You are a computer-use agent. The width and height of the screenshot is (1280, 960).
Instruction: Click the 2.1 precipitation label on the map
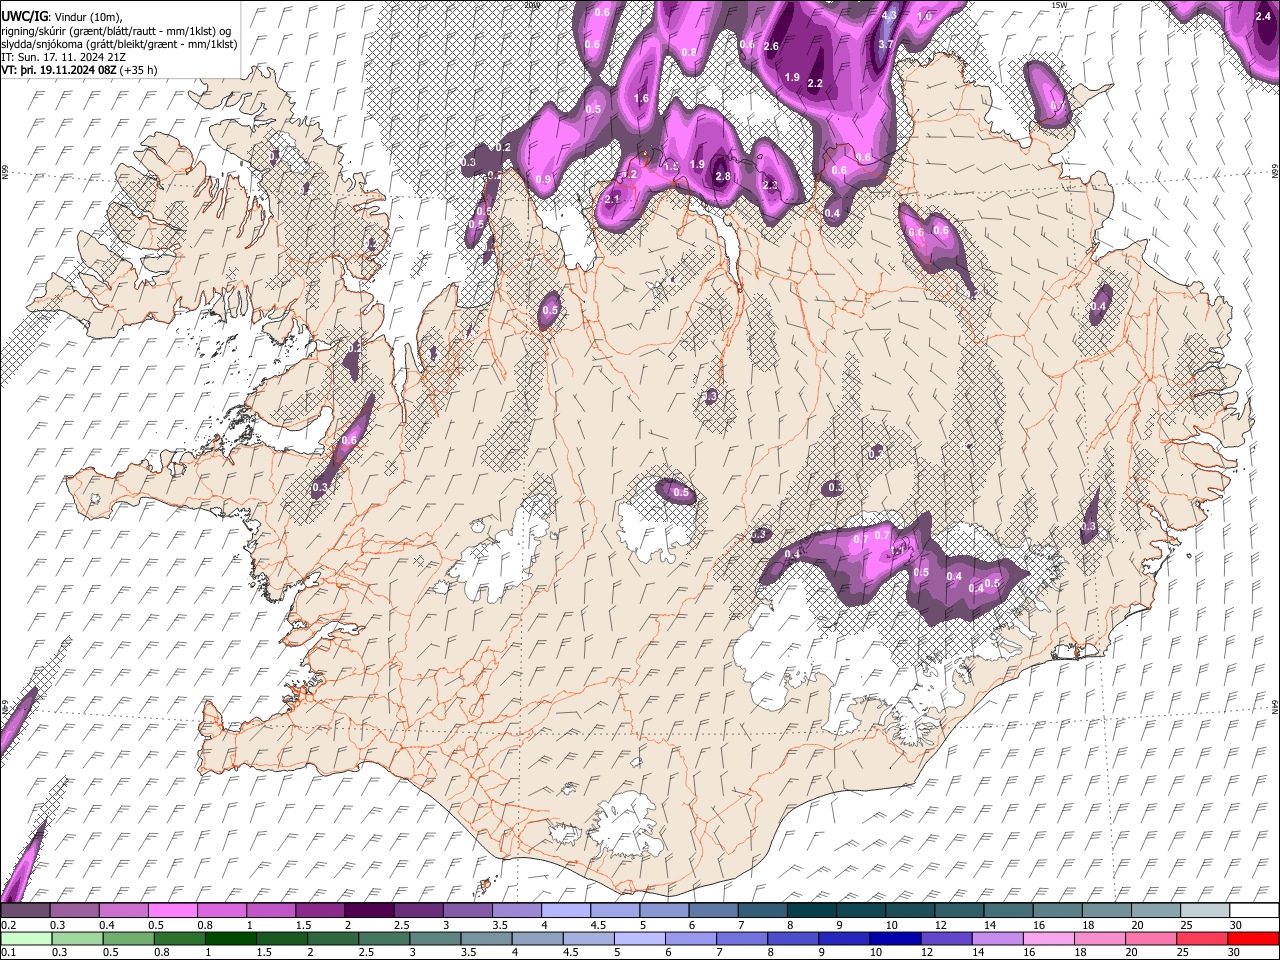pos(613,199)
